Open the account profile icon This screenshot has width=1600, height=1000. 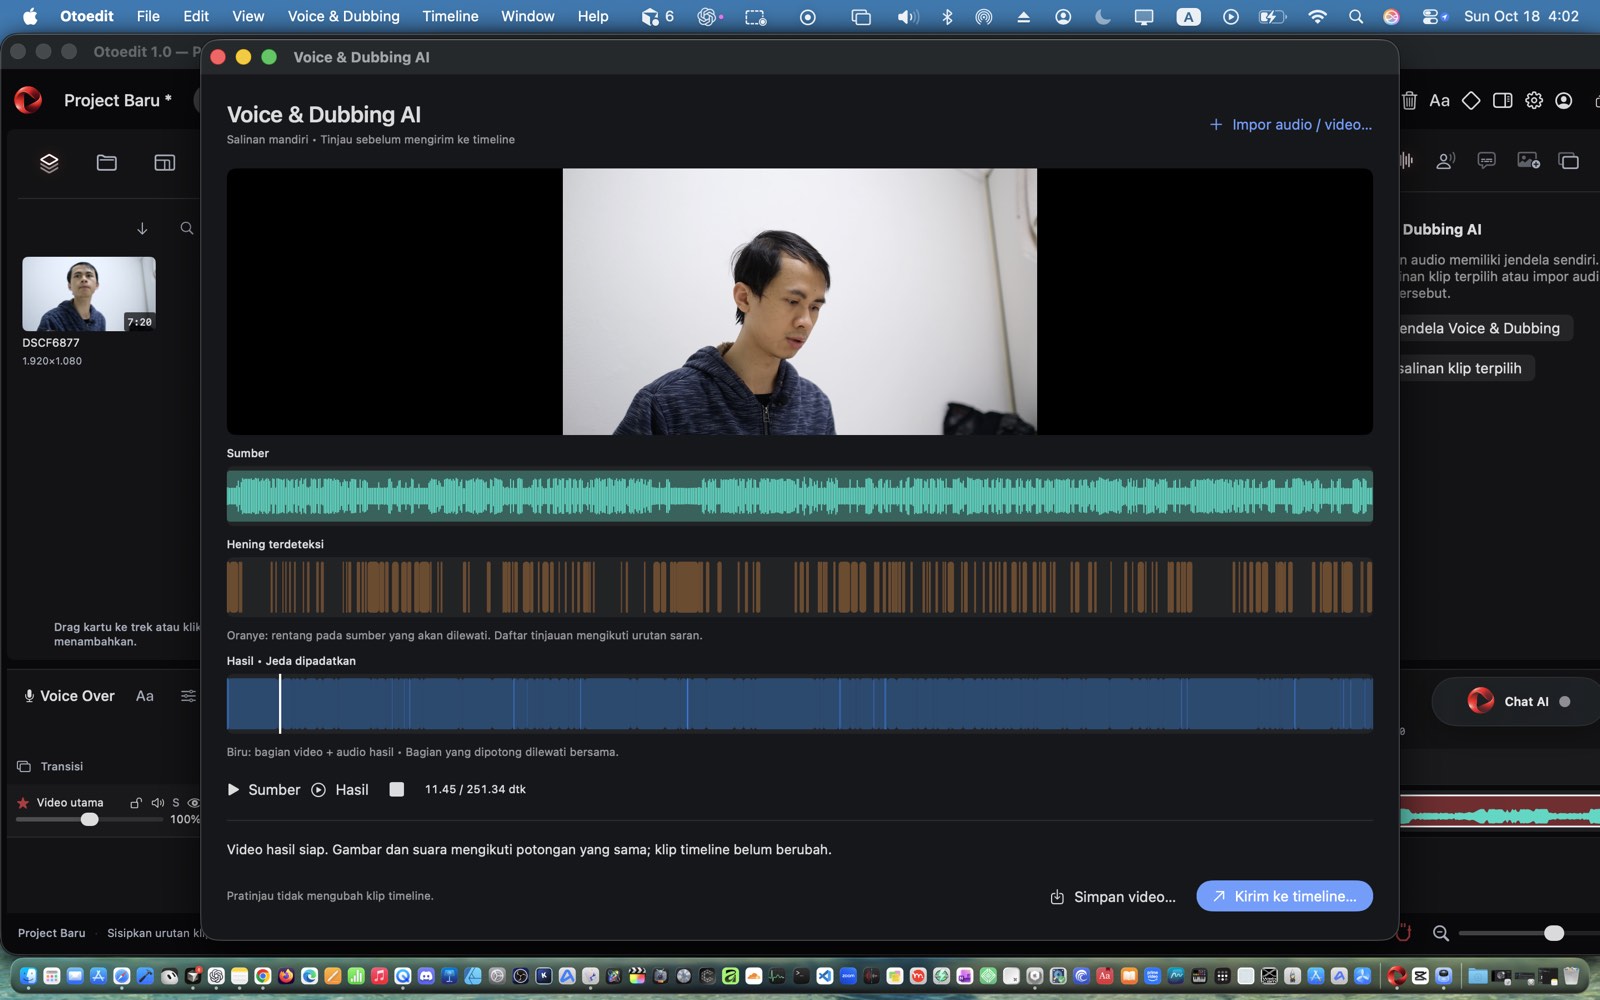[x=1564, y=100]
